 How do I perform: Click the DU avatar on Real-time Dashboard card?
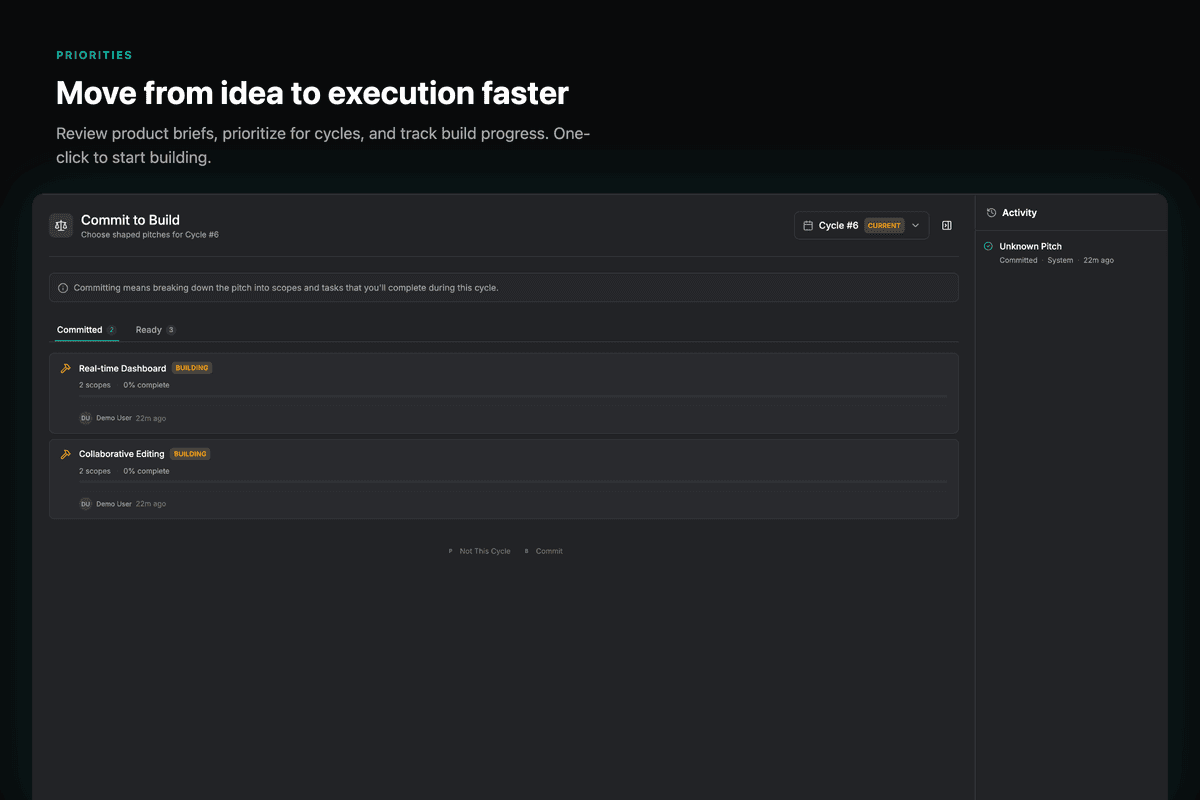tap(86, 418)
